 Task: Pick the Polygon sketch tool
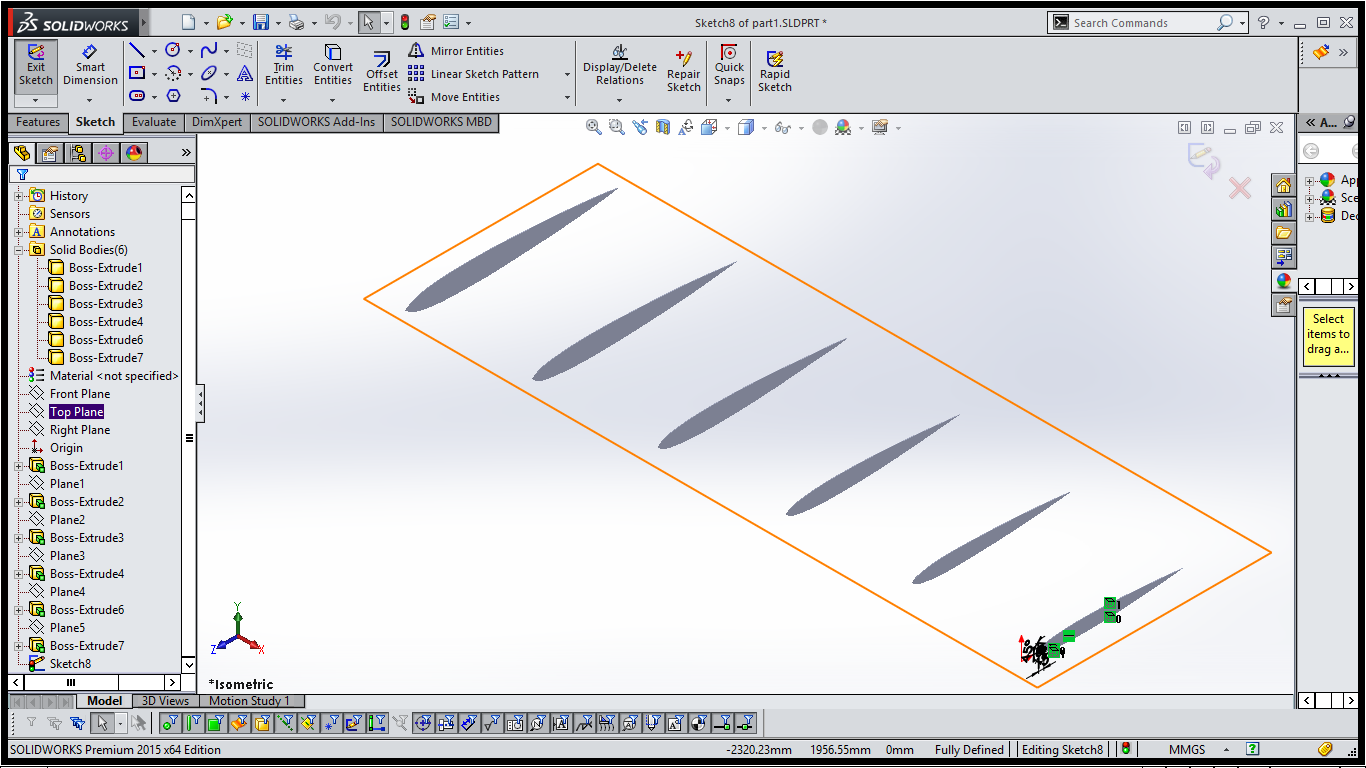[173, 96]
